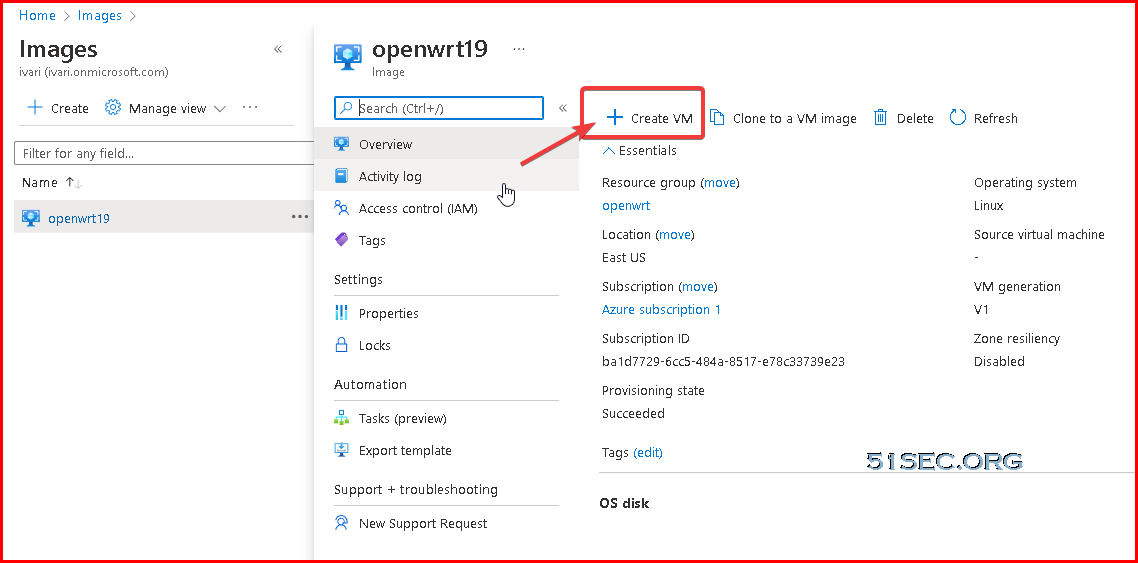The width and height of the screenshot is (1138, 563).
Task: Click the Home breadcrumb link
Action: [x=37, y=15]
